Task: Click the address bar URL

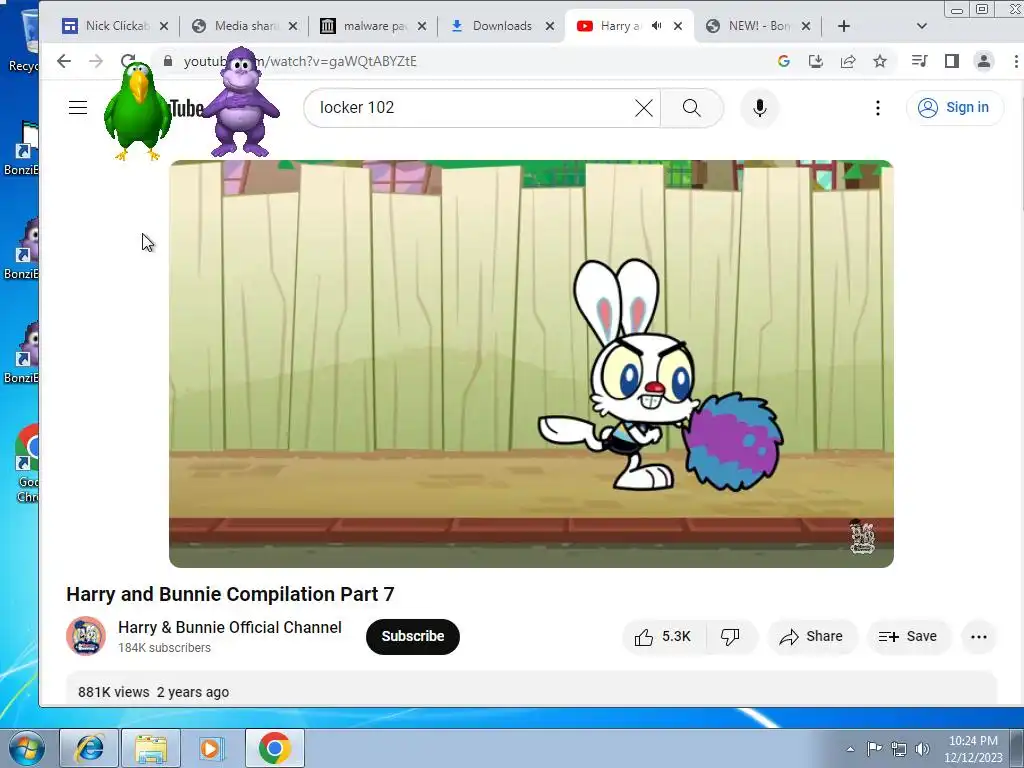Action: 300,61
